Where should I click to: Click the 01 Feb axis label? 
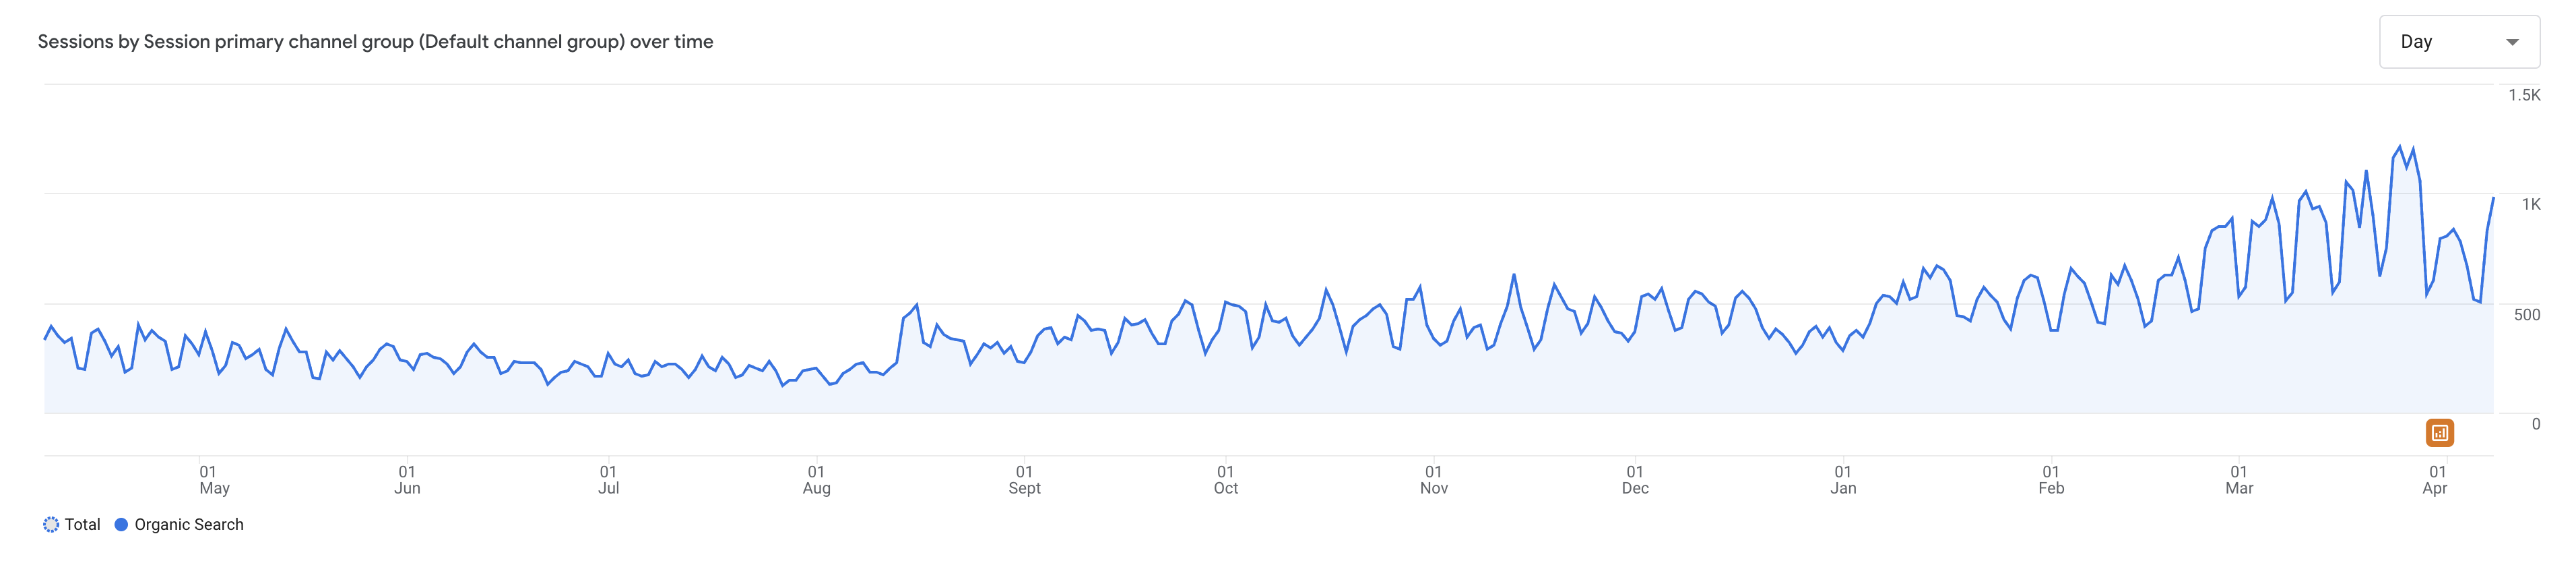(x=2051, y=480)
